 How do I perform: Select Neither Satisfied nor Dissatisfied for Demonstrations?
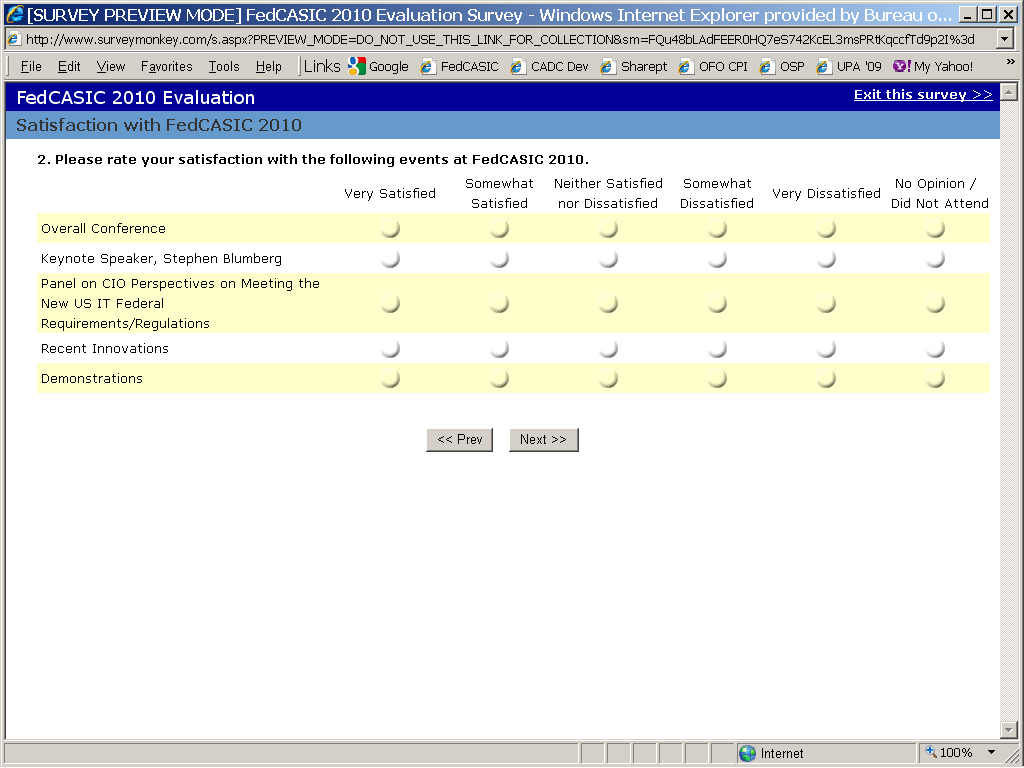[x=609, y=379]
